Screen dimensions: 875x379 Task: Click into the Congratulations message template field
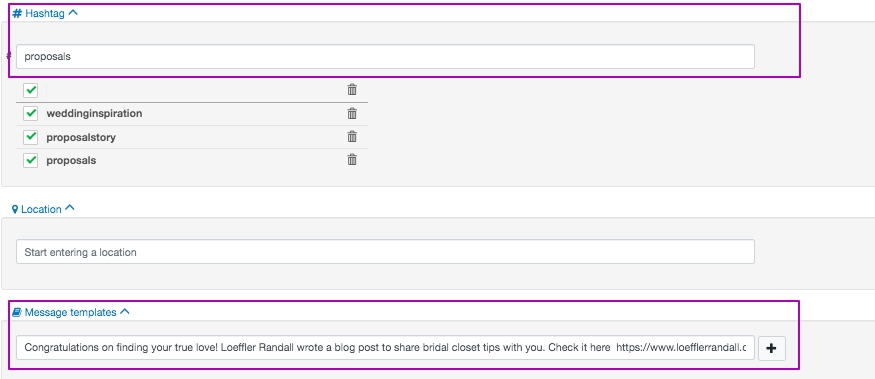click(x=385, y=348)
